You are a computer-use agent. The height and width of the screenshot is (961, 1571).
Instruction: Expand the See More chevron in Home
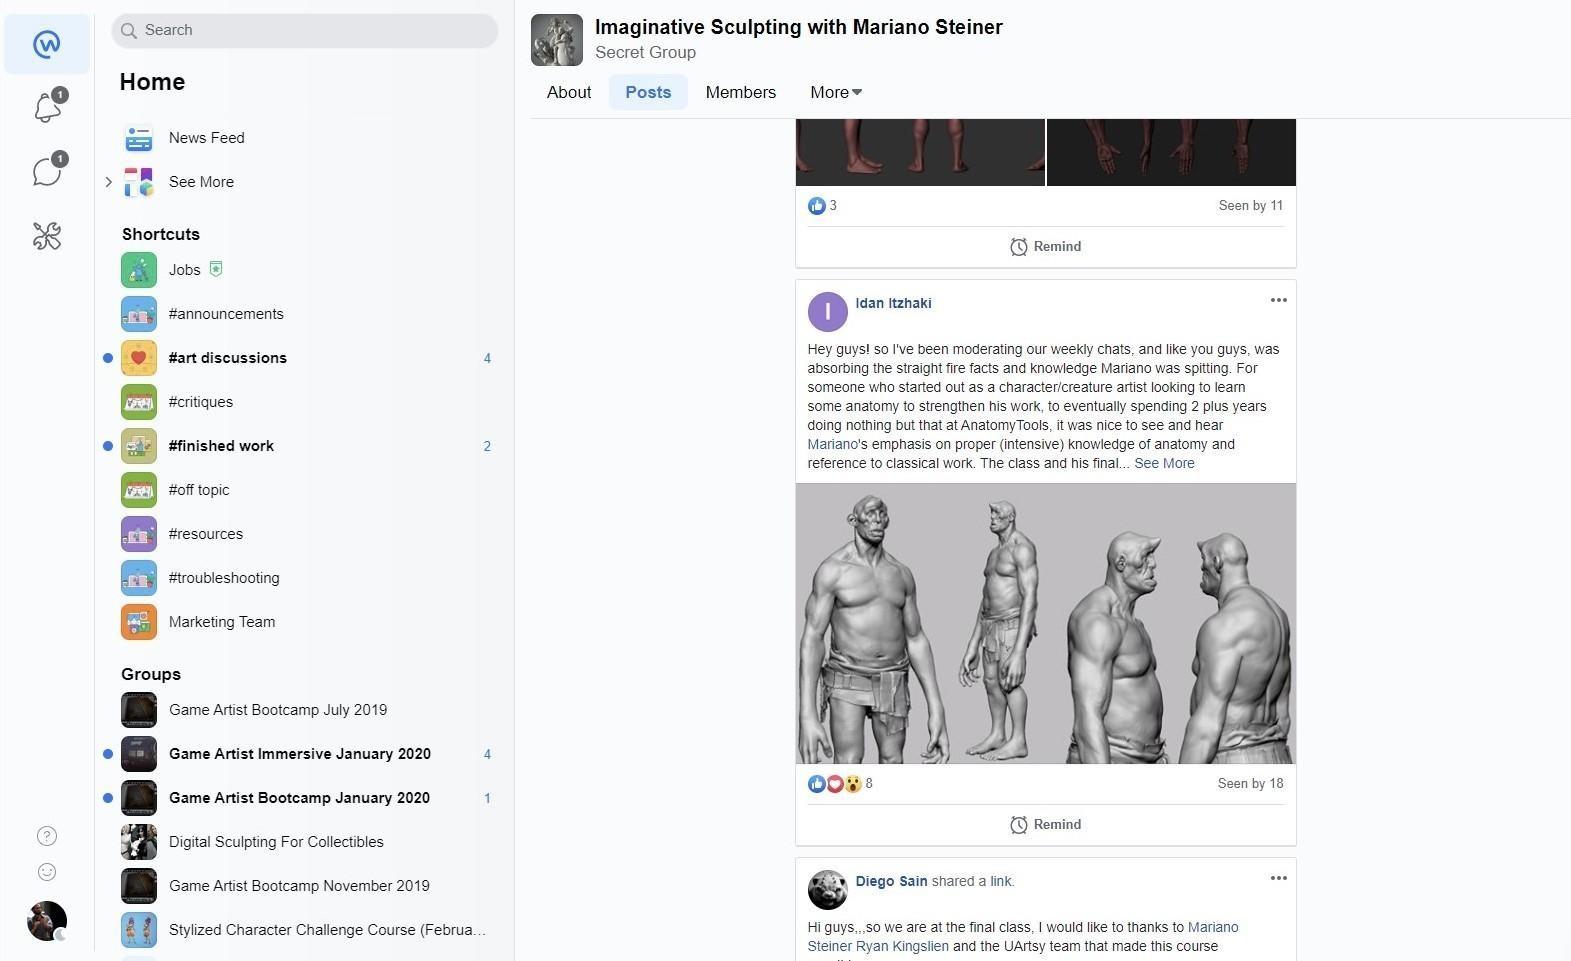[x=109, y=182]
